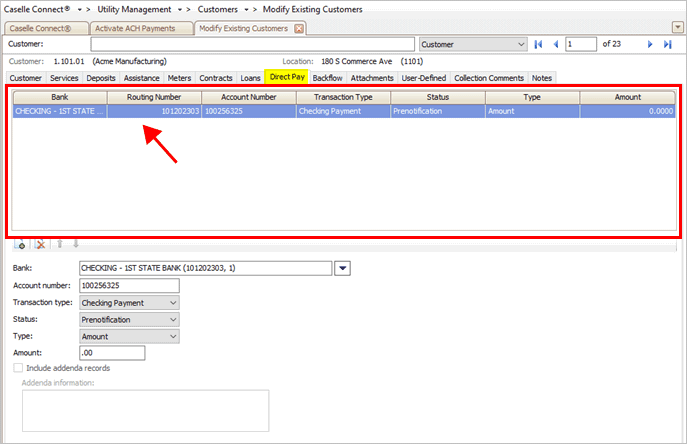Open the Bank lookup dropdown arrow
687x444 pixels.
point(342,268)
